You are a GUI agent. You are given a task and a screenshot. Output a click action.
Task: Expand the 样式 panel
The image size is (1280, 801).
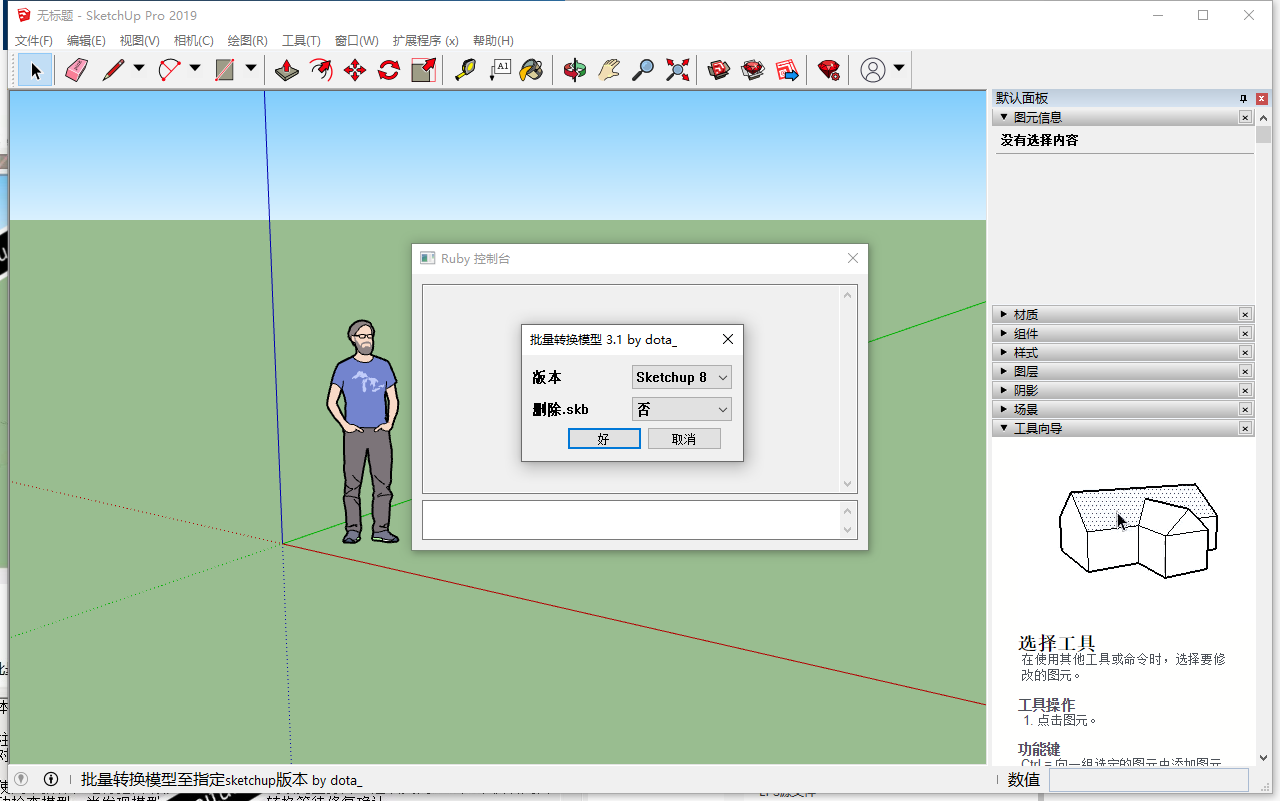pyautogui.click(x=1004, y=353)
